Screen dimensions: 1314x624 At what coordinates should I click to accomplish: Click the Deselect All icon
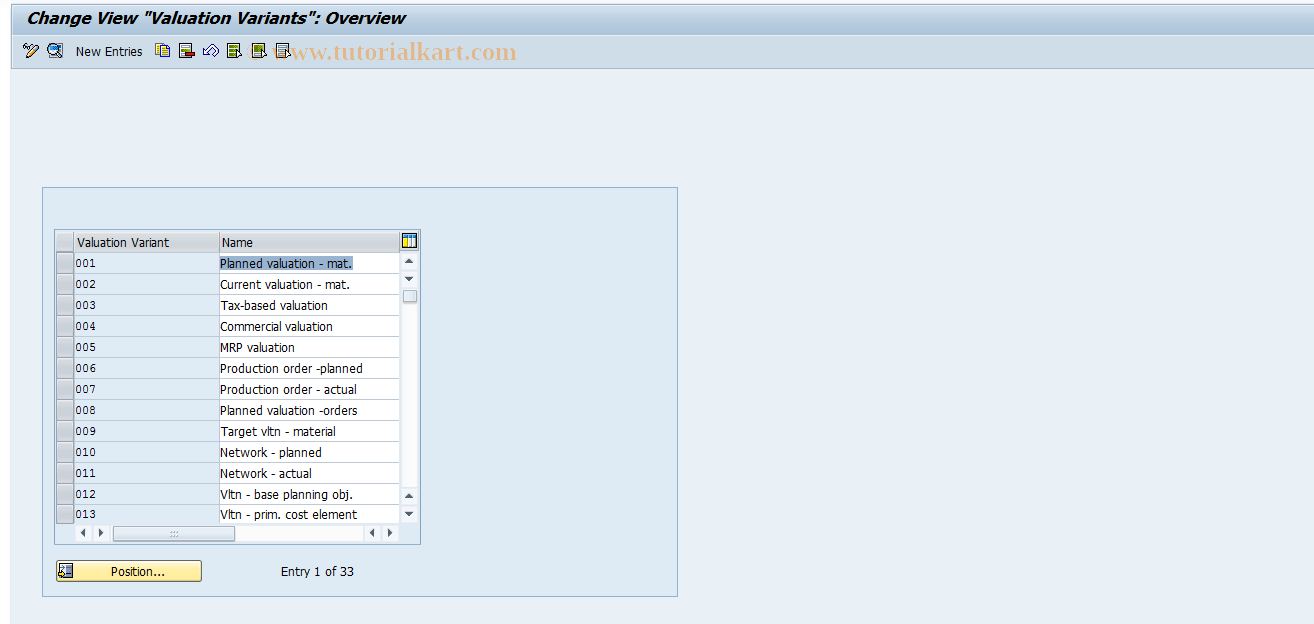click(282, 51)
